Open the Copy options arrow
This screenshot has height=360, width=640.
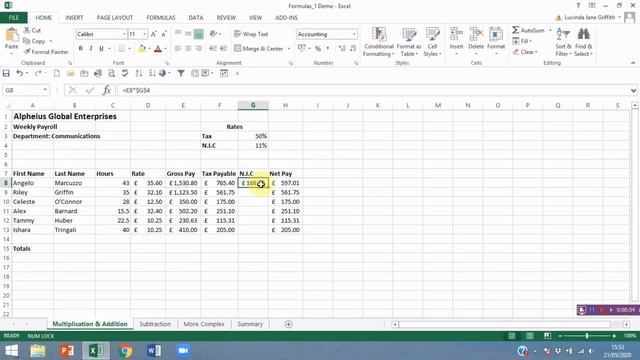coord(51,41)
